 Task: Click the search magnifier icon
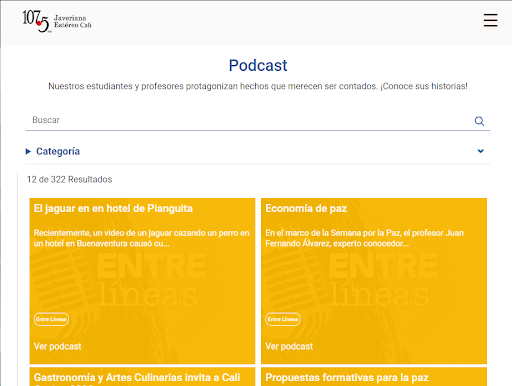(x=479, y=121)
